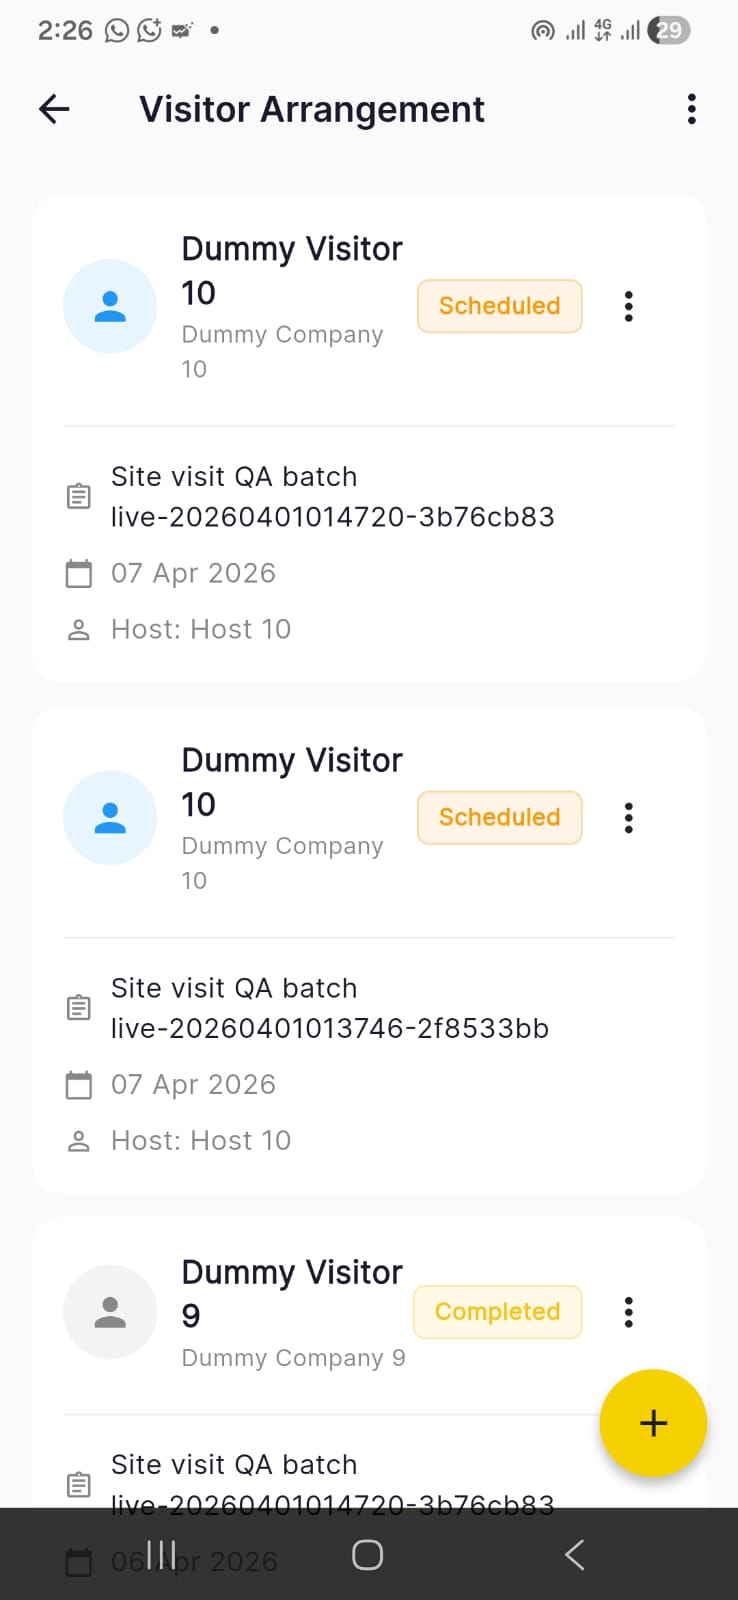
Task: Tap clipboard icon on first card's purpose
Action: pyautogui.click(x=78, y=496)
